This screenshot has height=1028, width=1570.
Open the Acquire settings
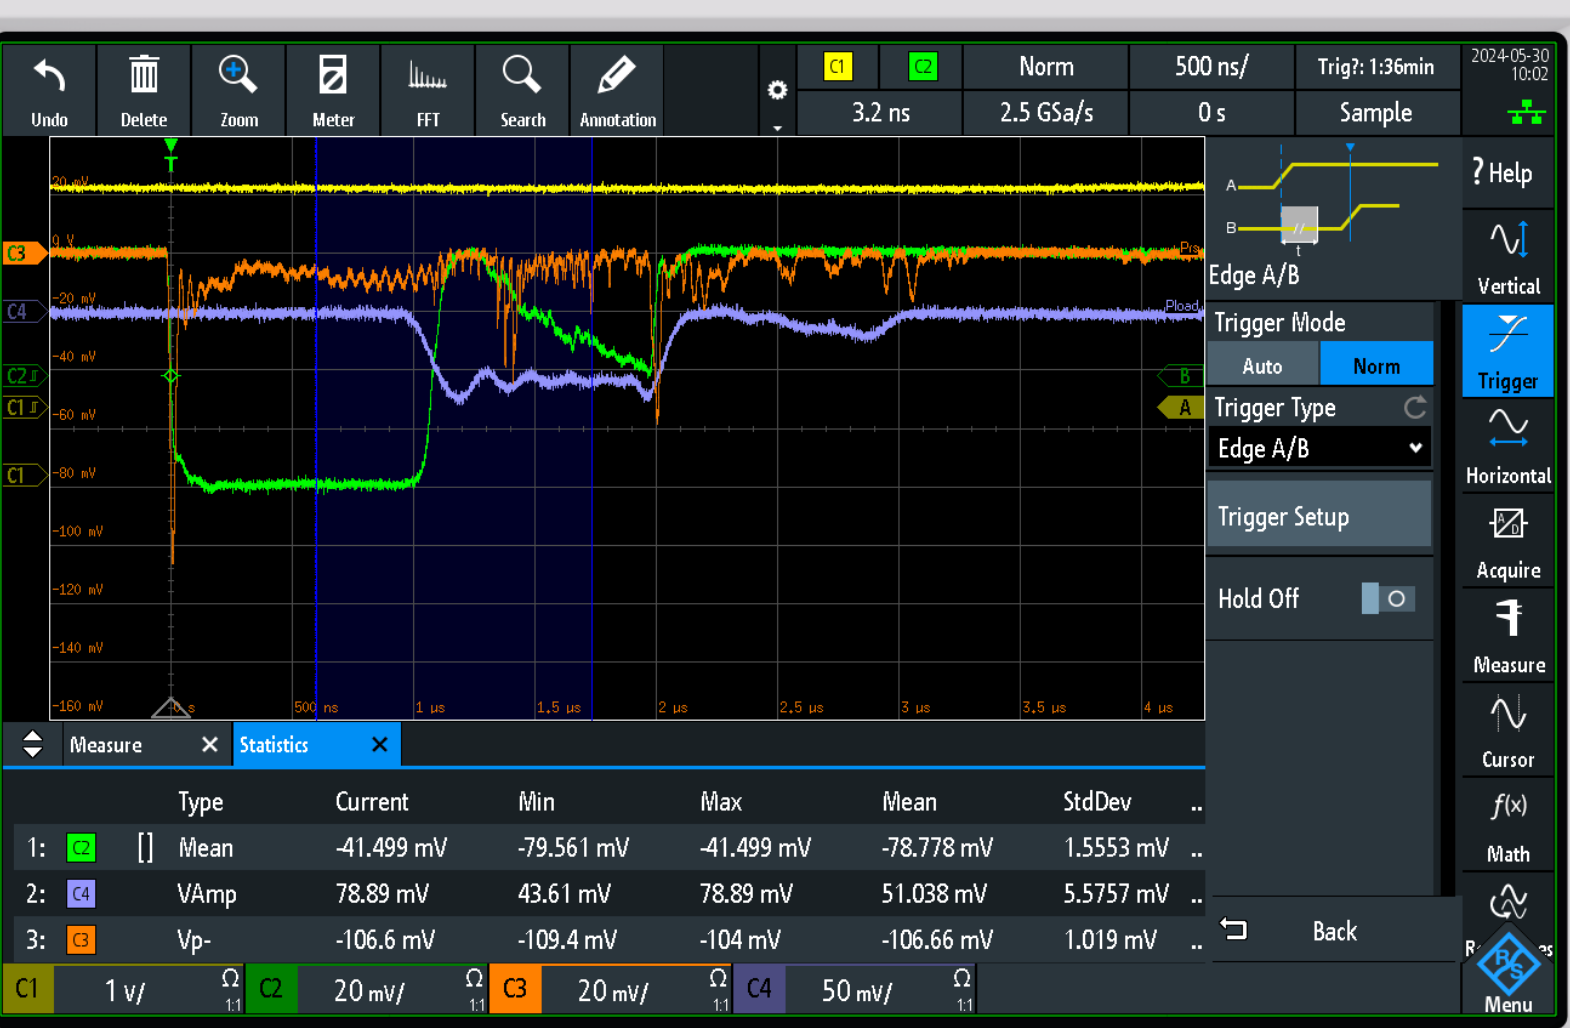click(1508, 542)
